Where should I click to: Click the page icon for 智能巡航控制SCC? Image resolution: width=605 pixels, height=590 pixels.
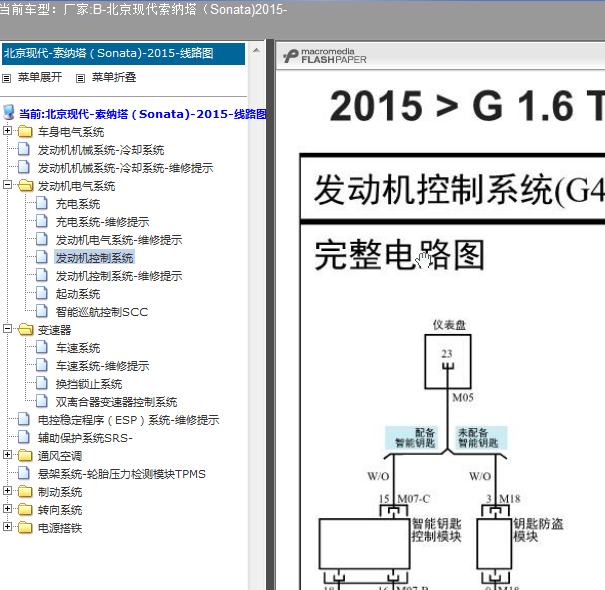42,311
